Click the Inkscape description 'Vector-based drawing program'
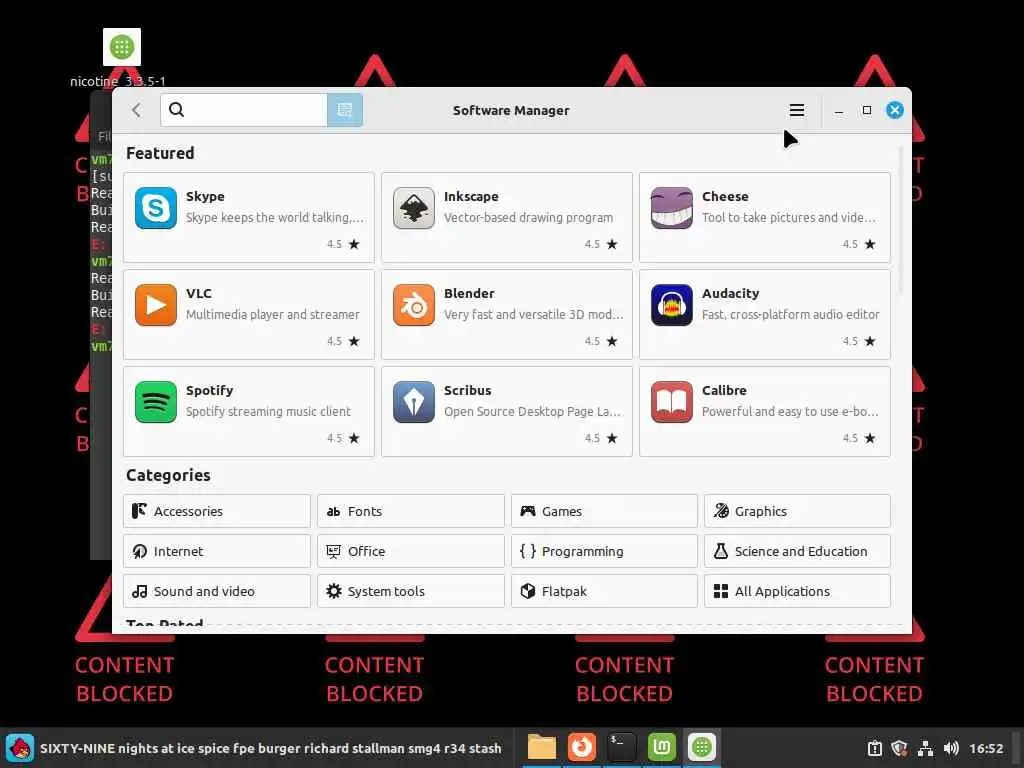1024x768 pixels. (528, 217)
